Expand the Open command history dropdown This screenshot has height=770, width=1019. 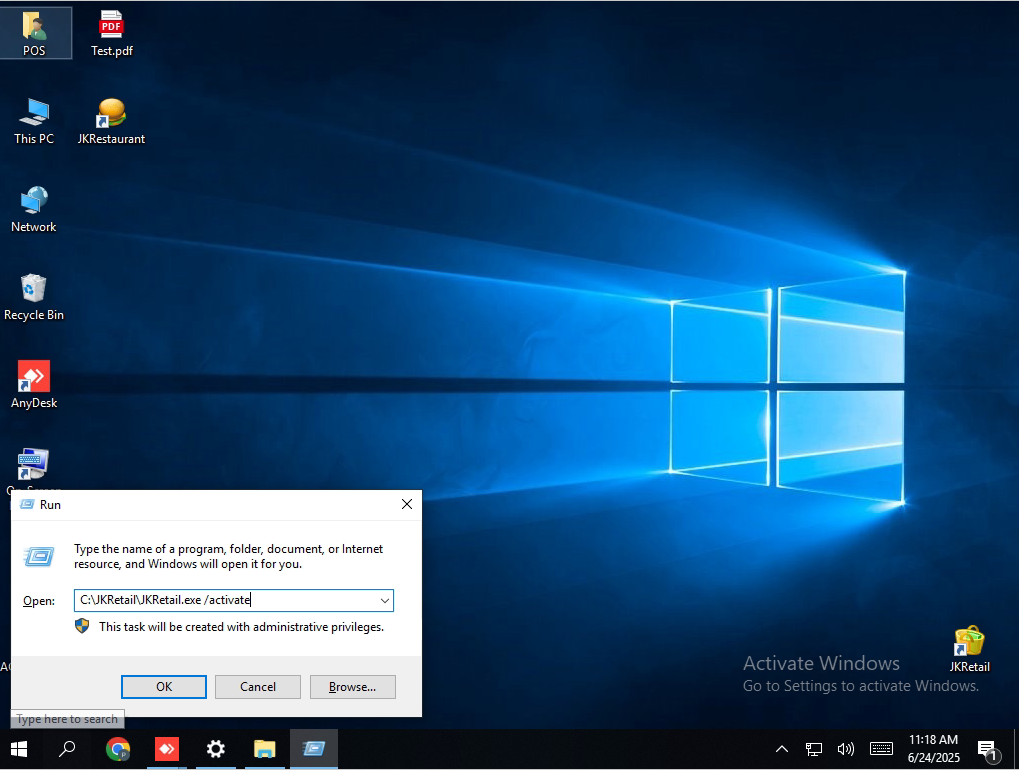[x=385, y=600]
